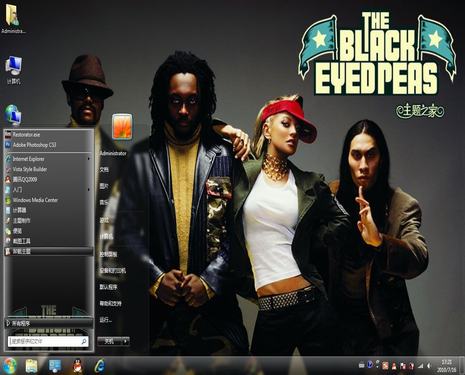This screenshot has height=375, width=465.
Task: Click the QQ penguin taskbar icon
Action: coord(78,366)
